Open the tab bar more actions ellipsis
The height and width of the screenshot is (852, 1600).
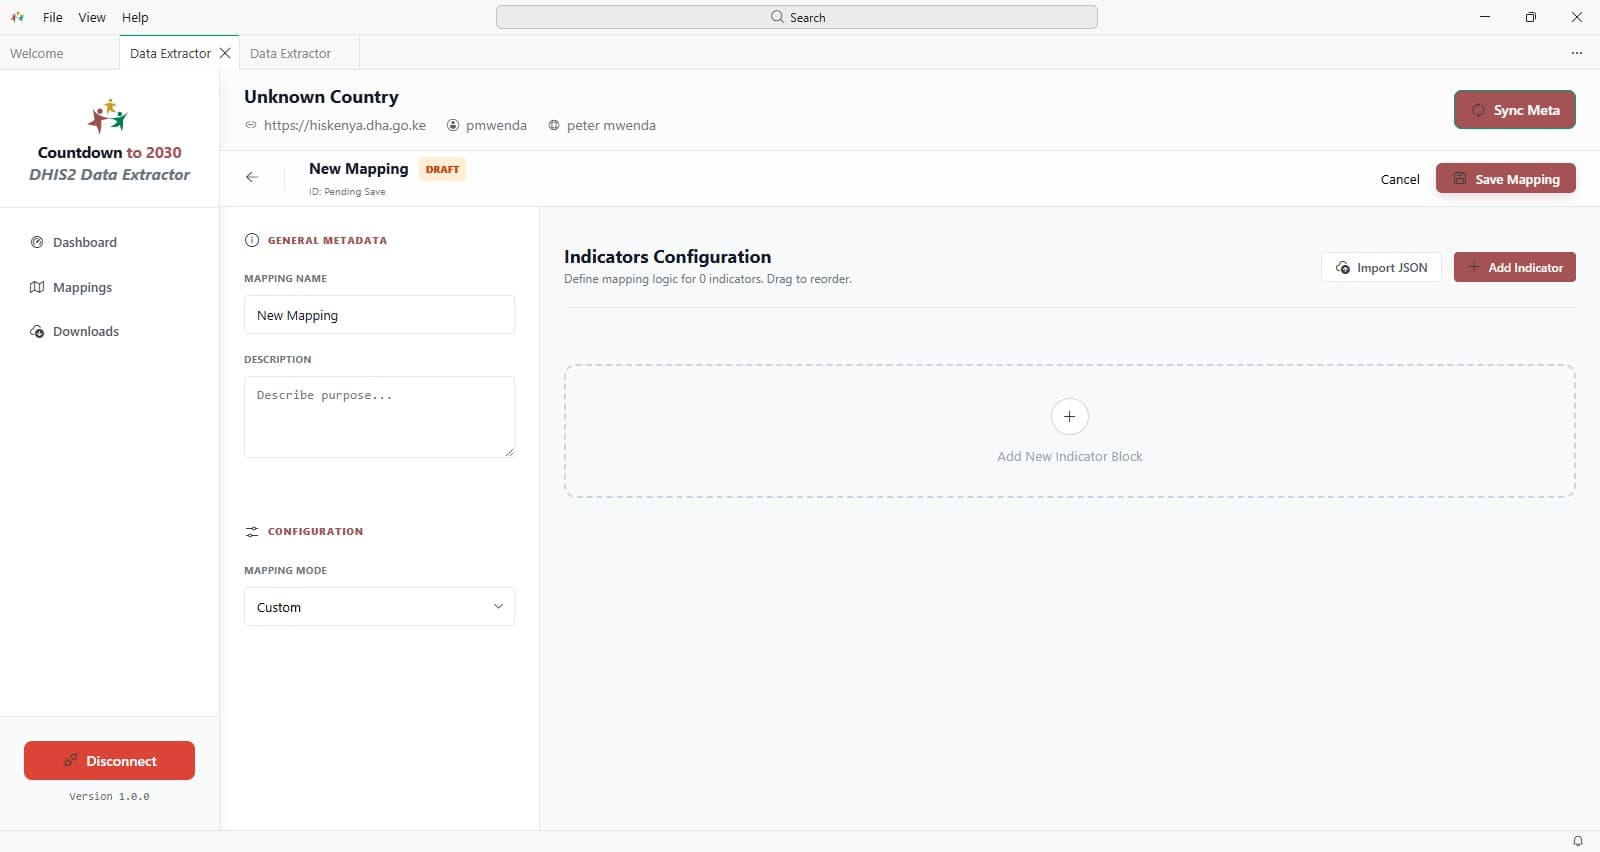pos(1577,53)
